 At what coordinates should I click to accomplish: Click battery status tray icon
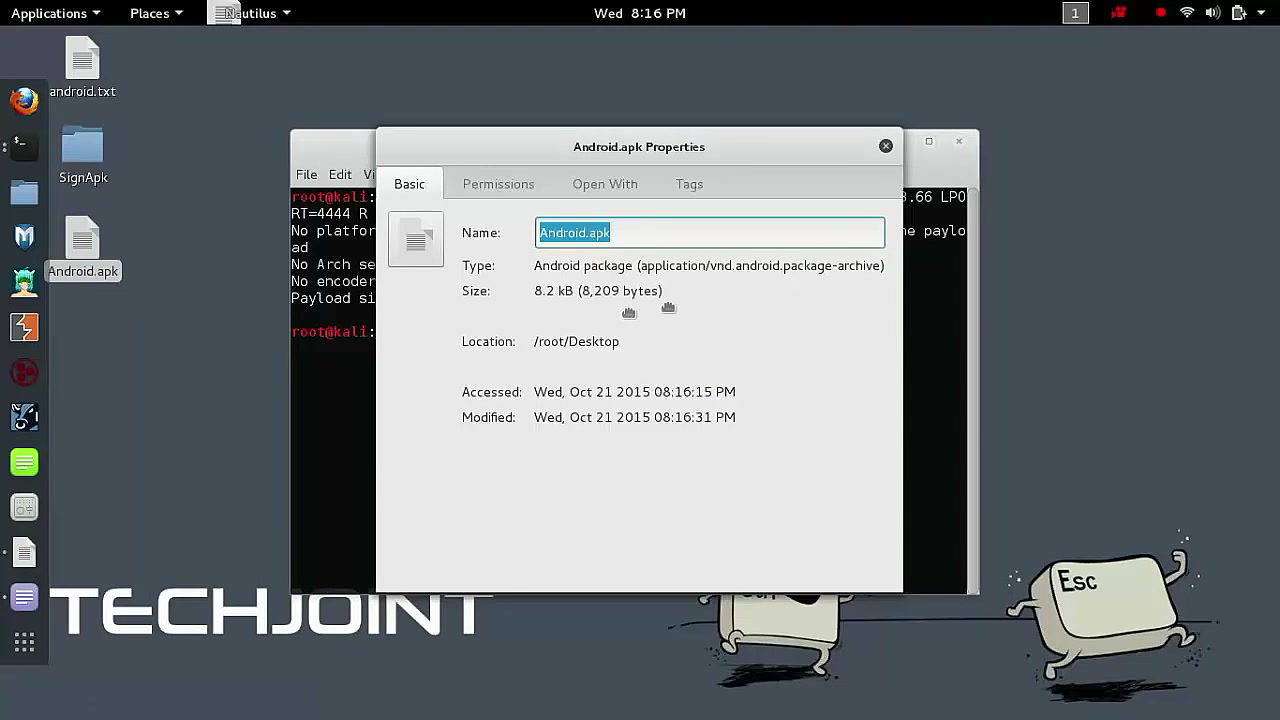(1238, 13)
